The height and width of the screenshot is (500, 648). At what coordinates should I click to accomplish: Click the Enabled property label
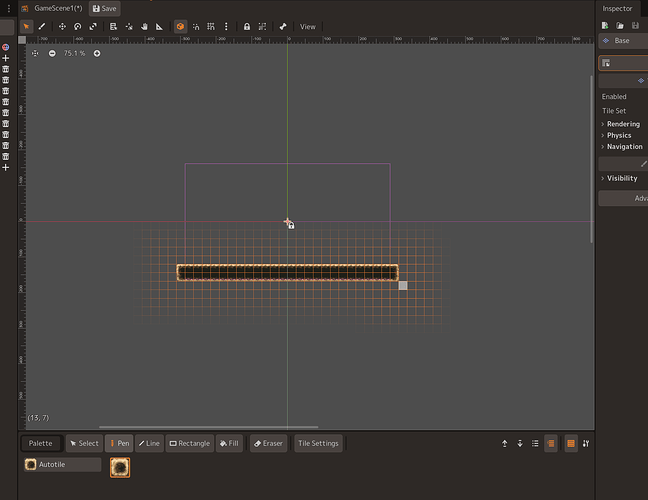pos(614,96)
